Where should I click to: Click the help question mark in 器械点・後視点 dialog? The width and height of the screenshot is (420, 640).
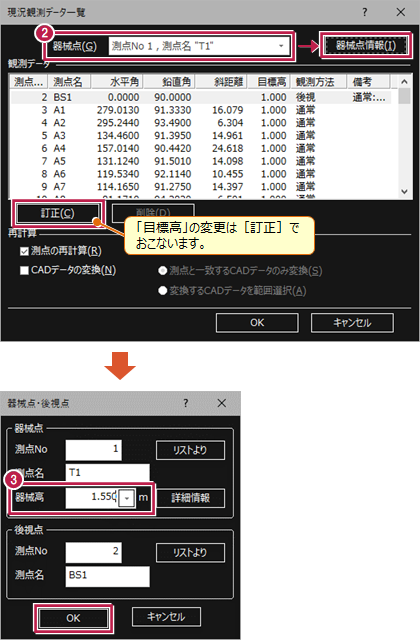(186, 403)
